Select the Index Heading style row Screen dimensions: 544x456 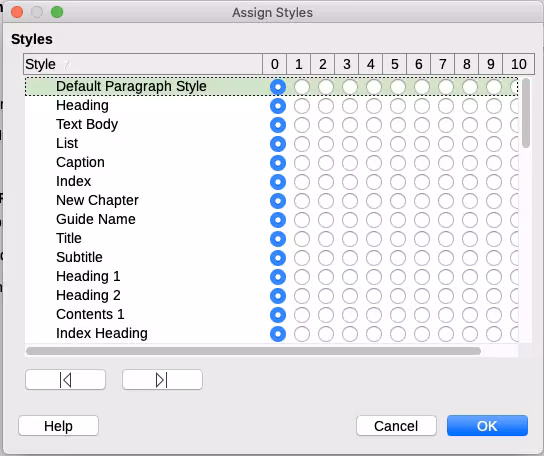tap(271, 333)
